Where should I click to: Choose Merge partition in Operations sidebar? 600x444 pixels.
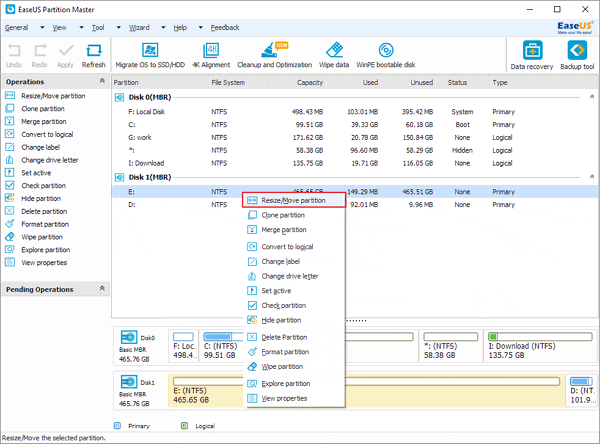44,121
